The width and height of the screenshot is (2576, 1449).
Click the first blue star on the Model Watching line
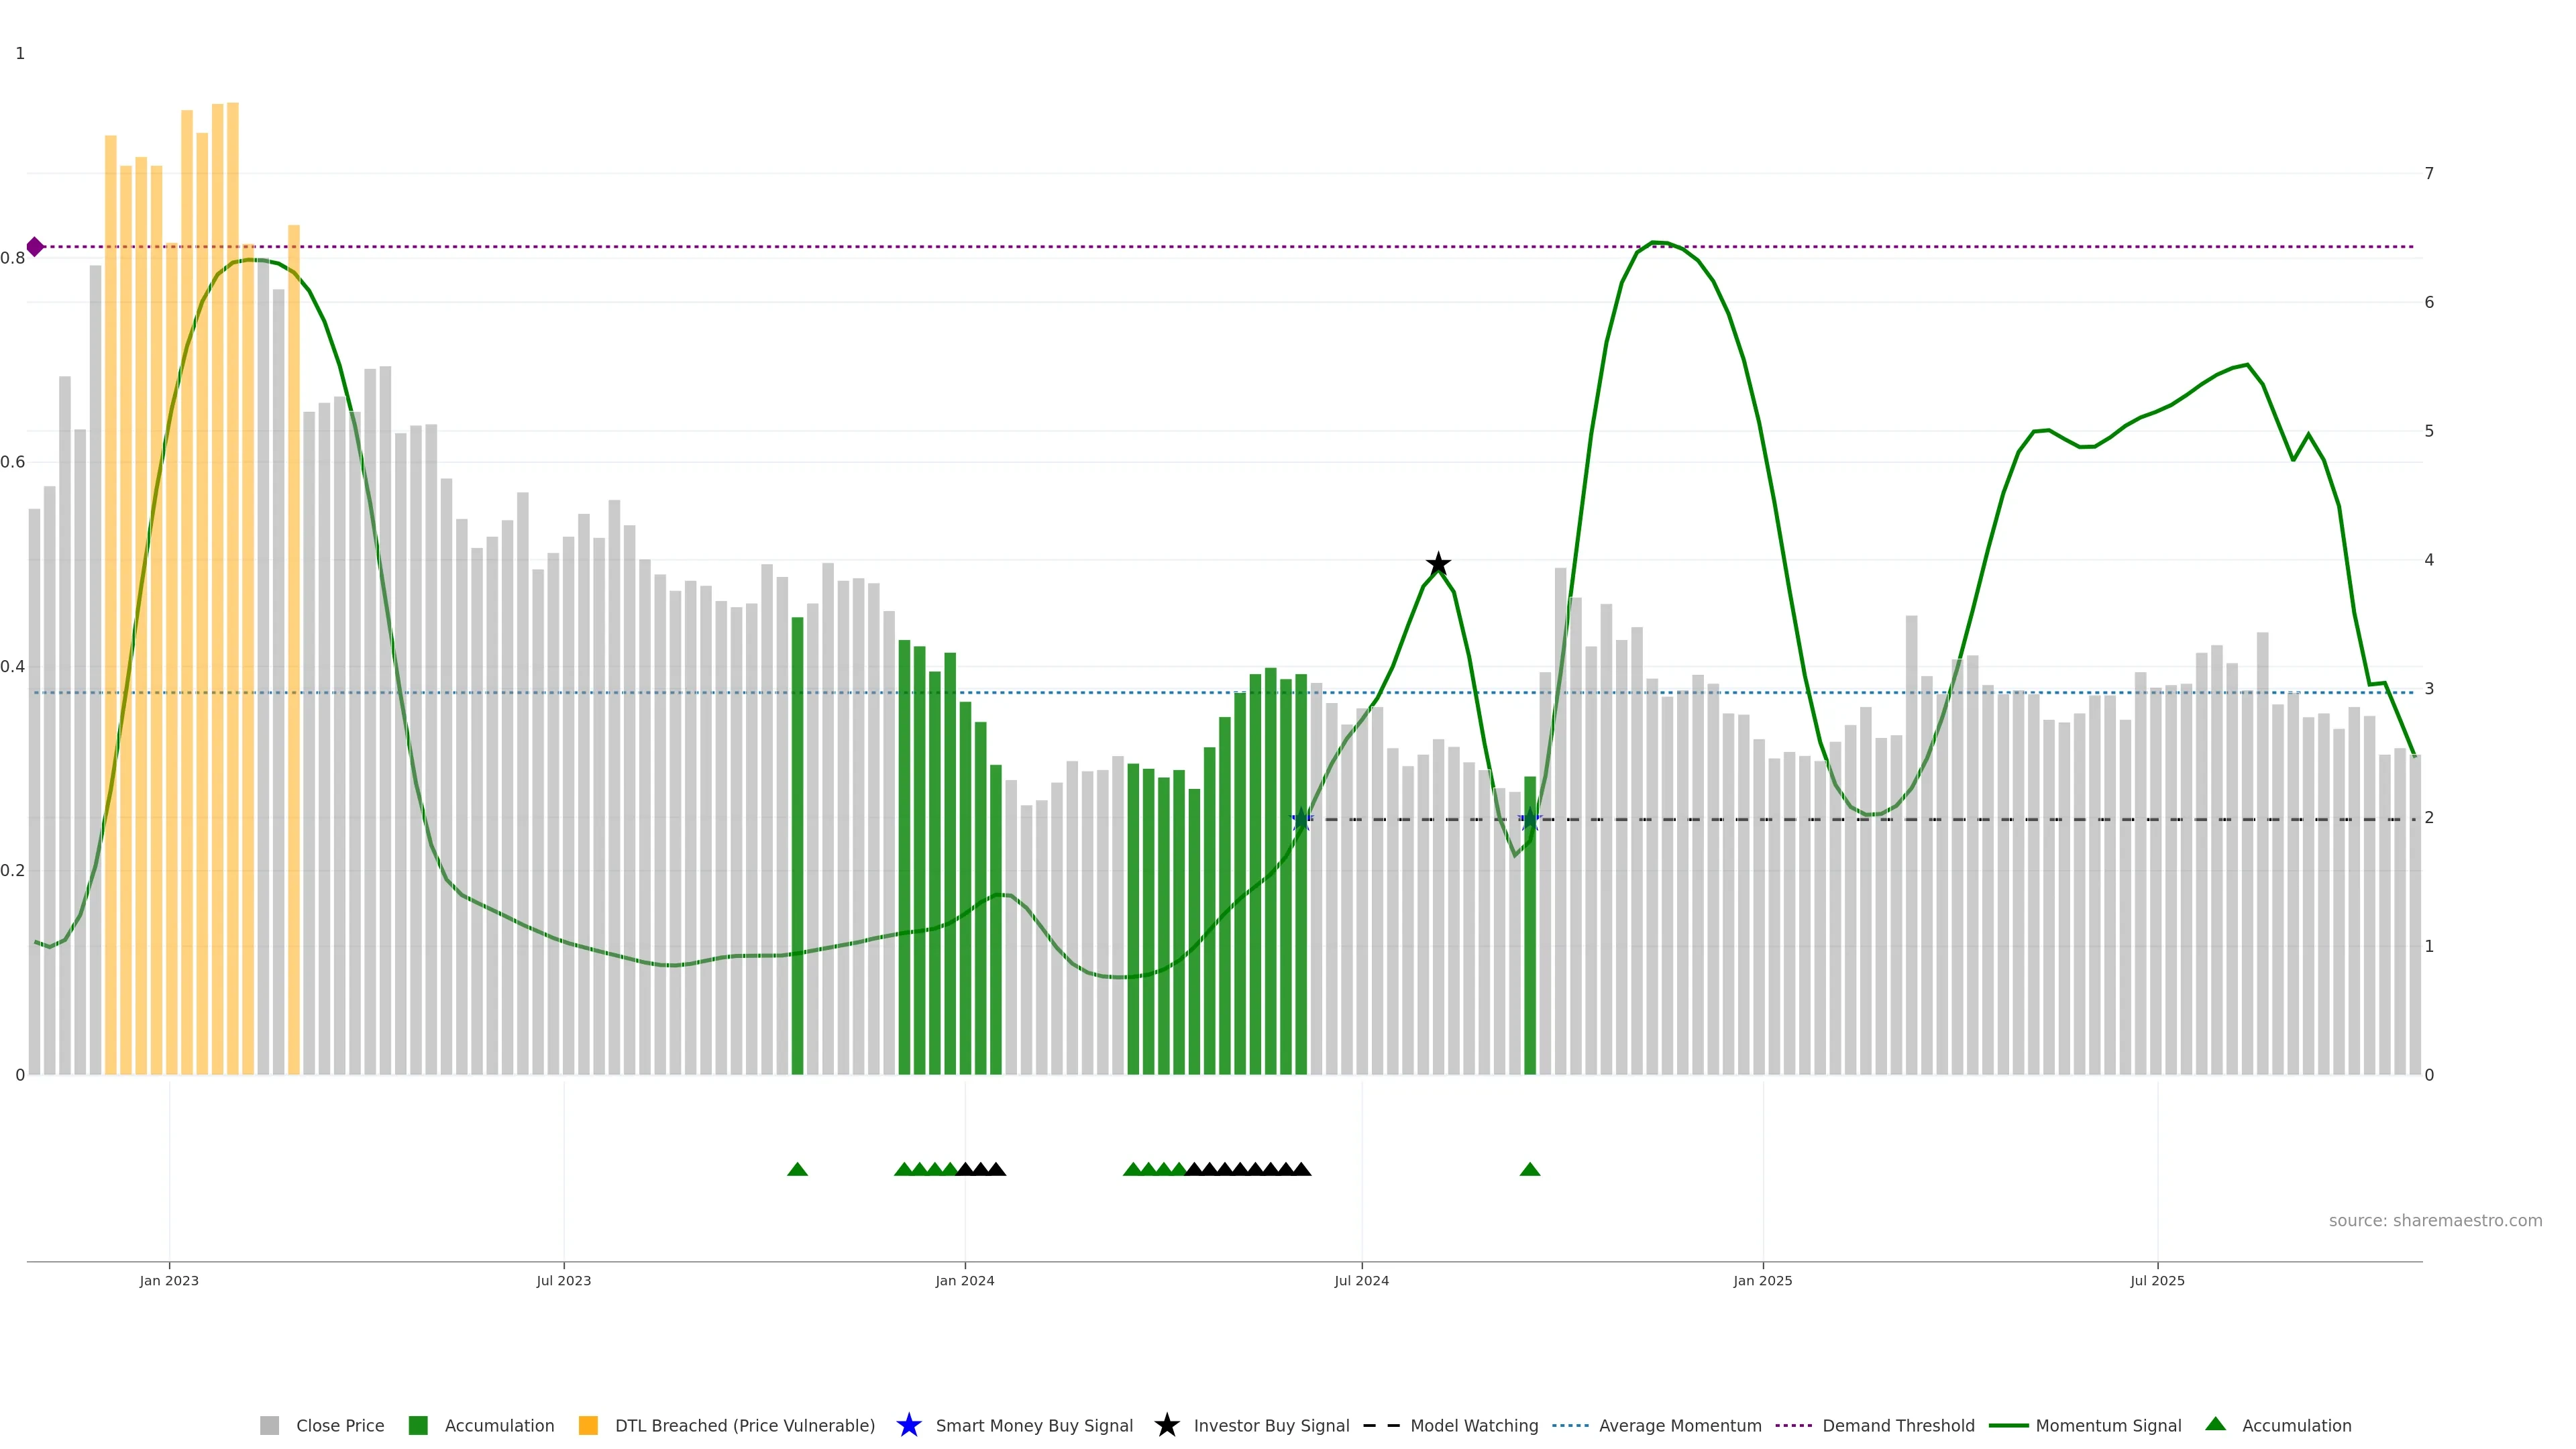[x=1301, y=820]
